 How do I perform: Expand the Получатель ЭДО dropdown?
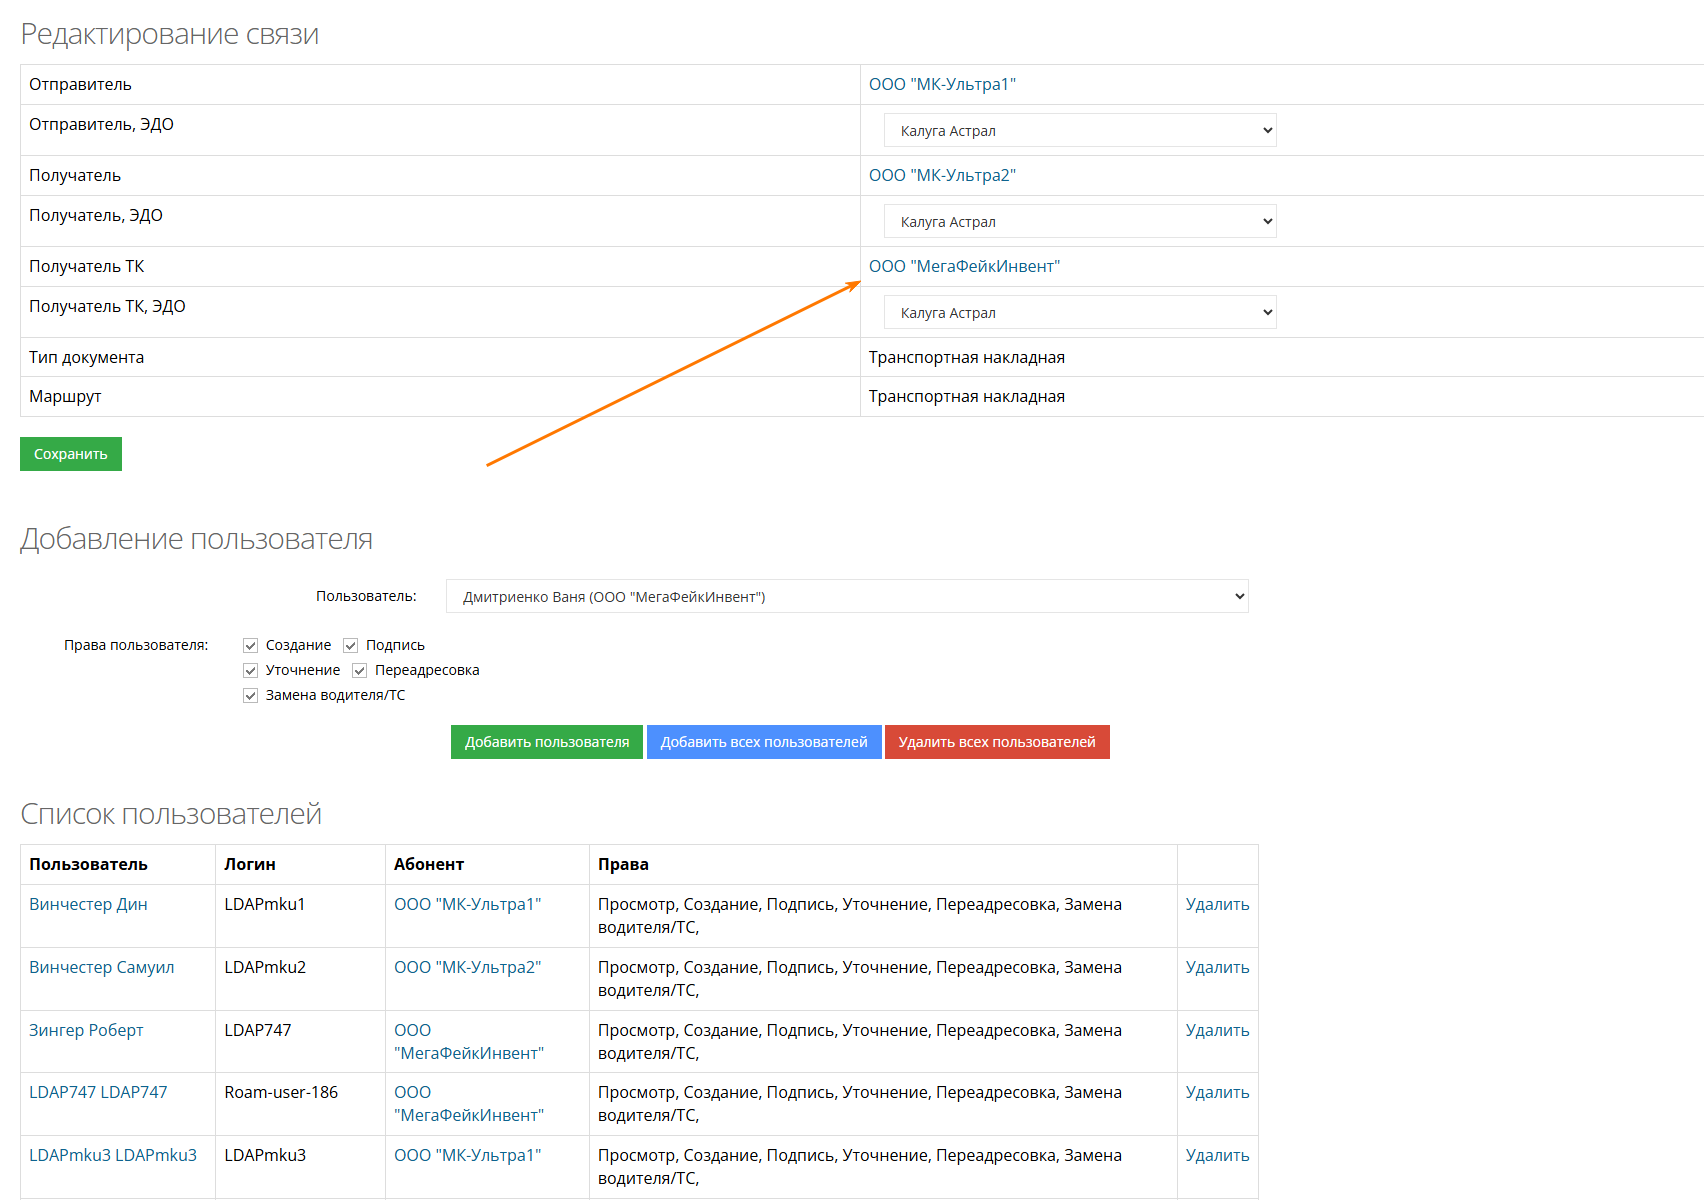click(x=1079, y=222)
